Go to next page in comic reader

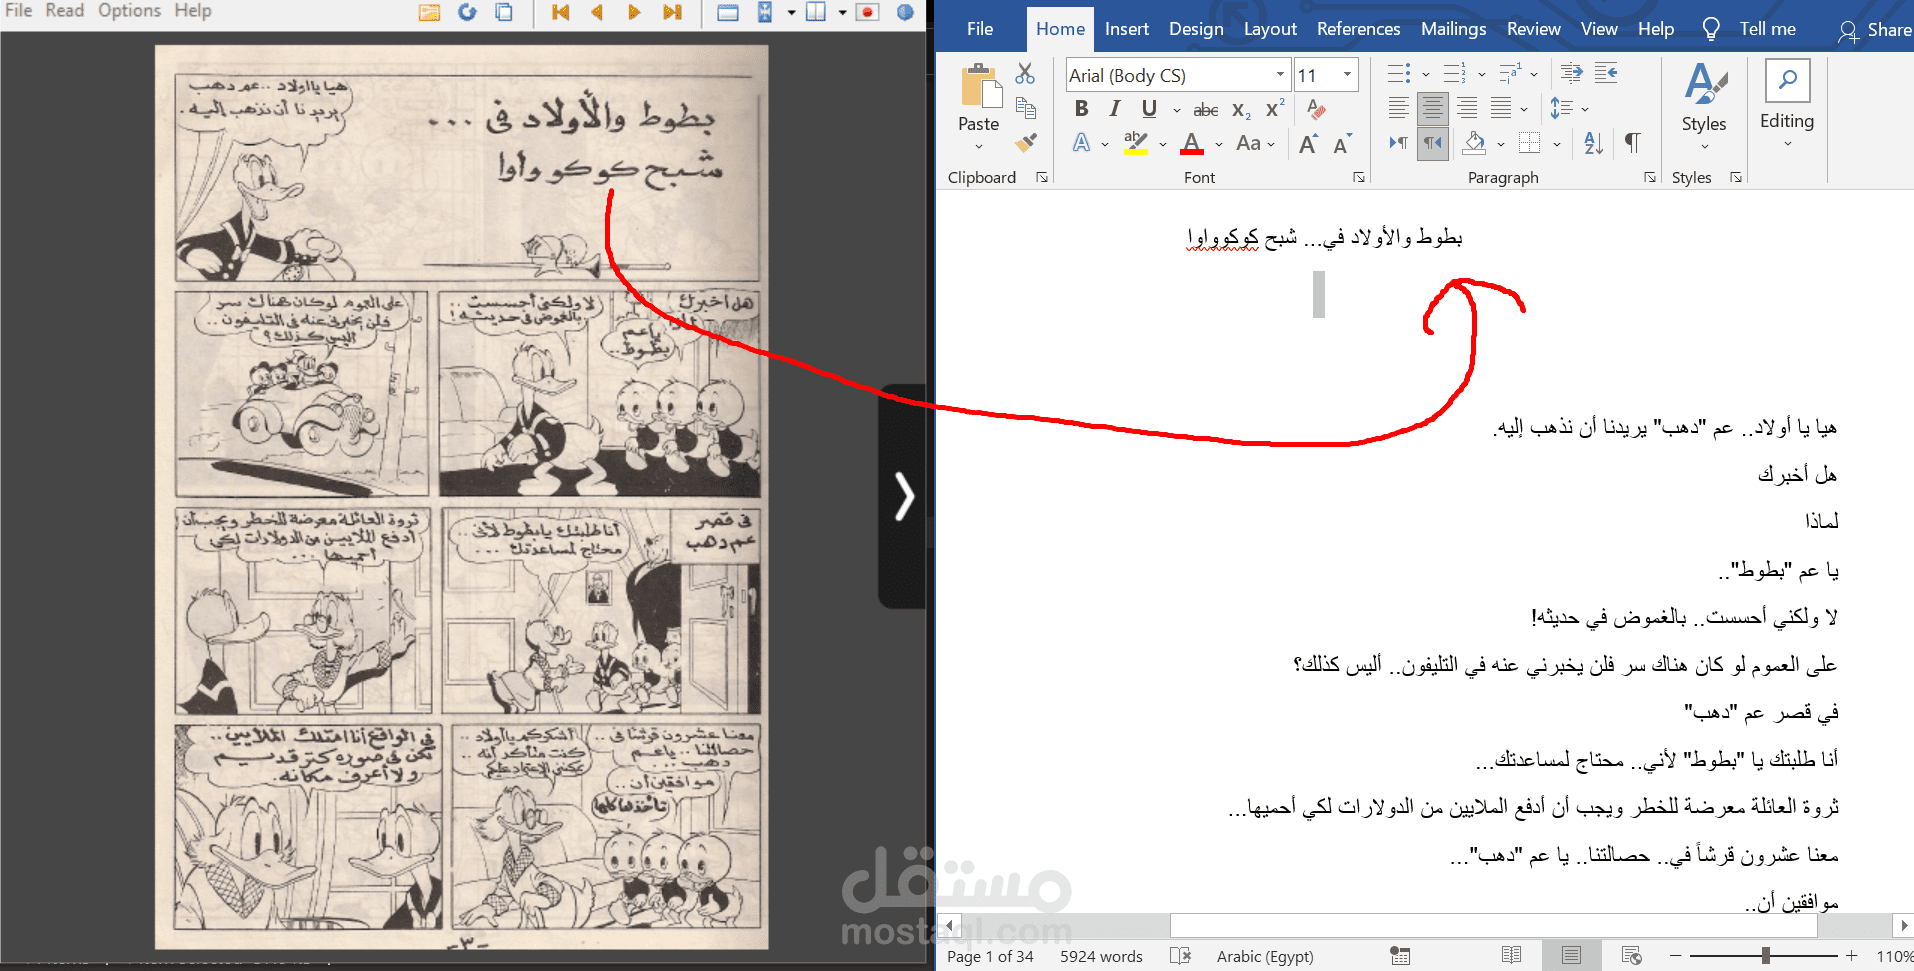point(634,12)
